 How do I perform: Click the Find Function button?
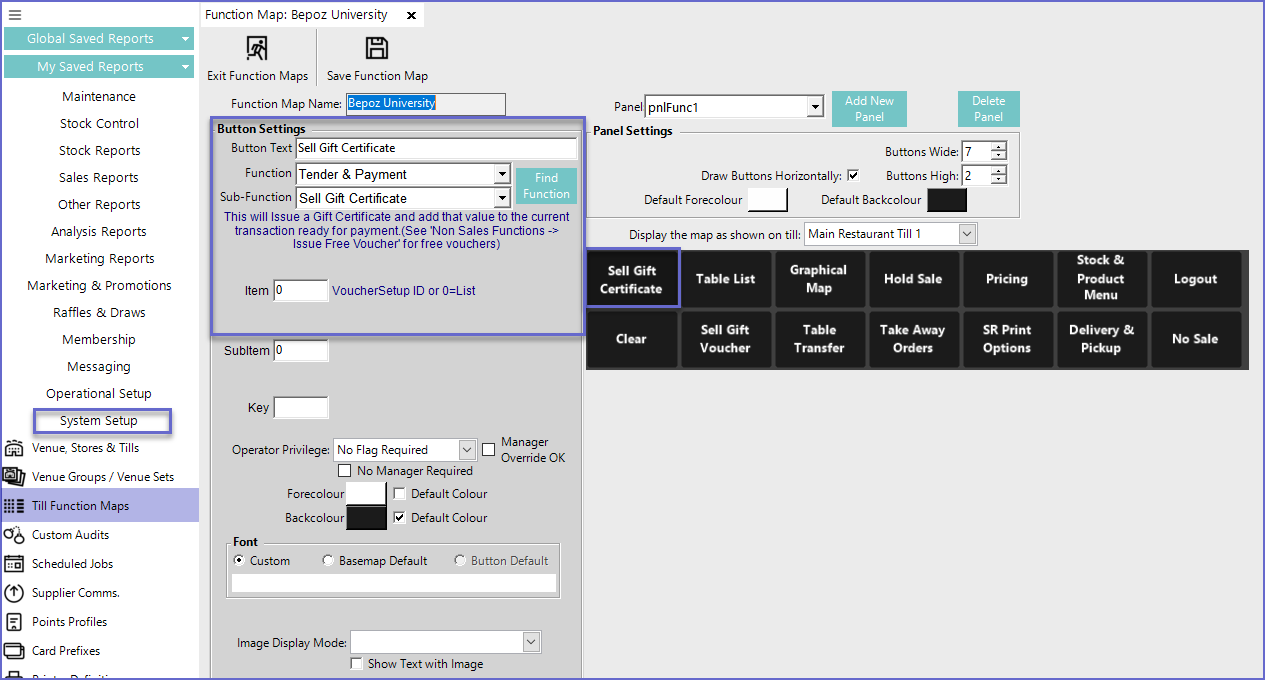pyautogui.click(x=546, y=186)
